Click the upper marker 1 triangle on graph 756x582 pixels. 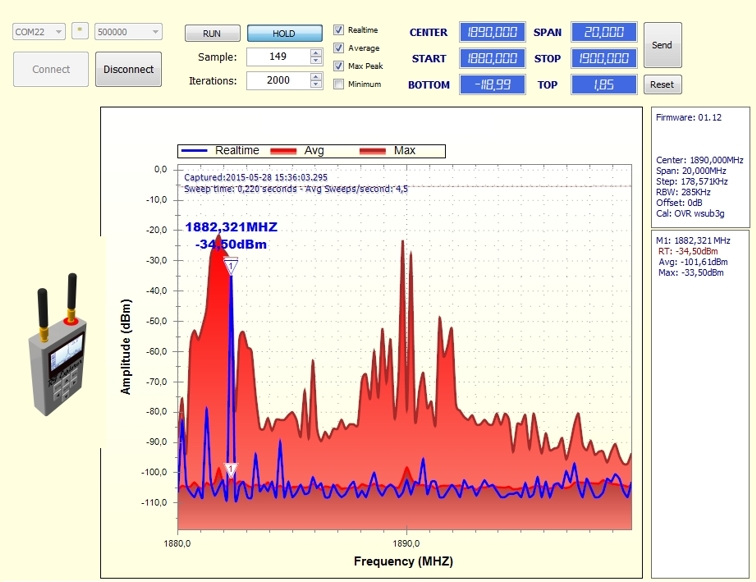click(231, 266)
